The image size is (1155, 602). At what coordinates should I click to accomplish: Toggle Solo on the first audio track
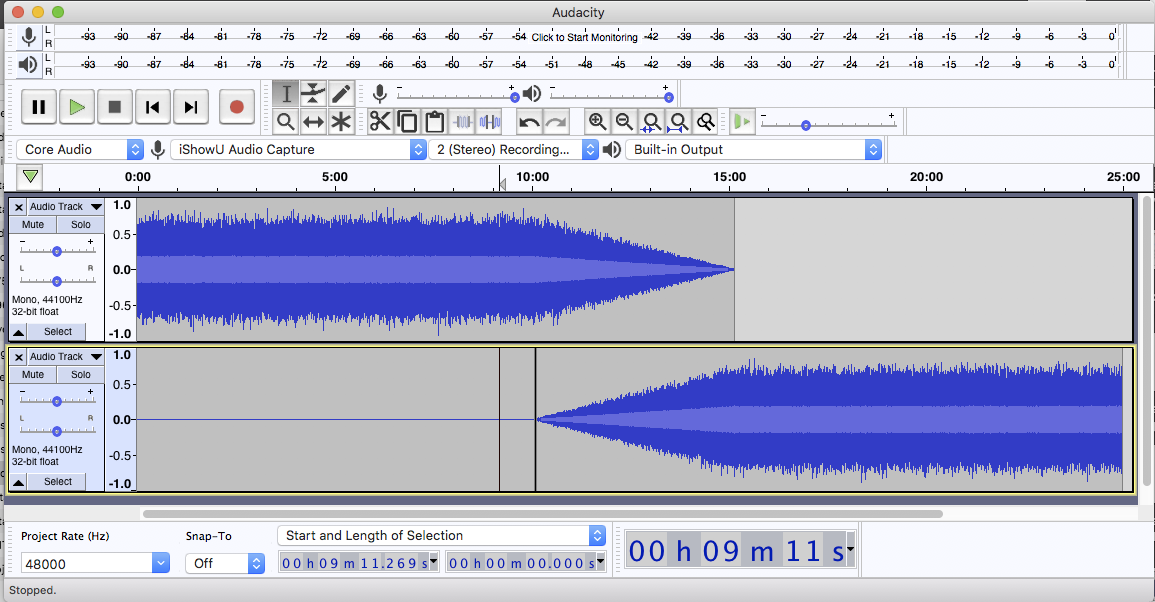81,225
